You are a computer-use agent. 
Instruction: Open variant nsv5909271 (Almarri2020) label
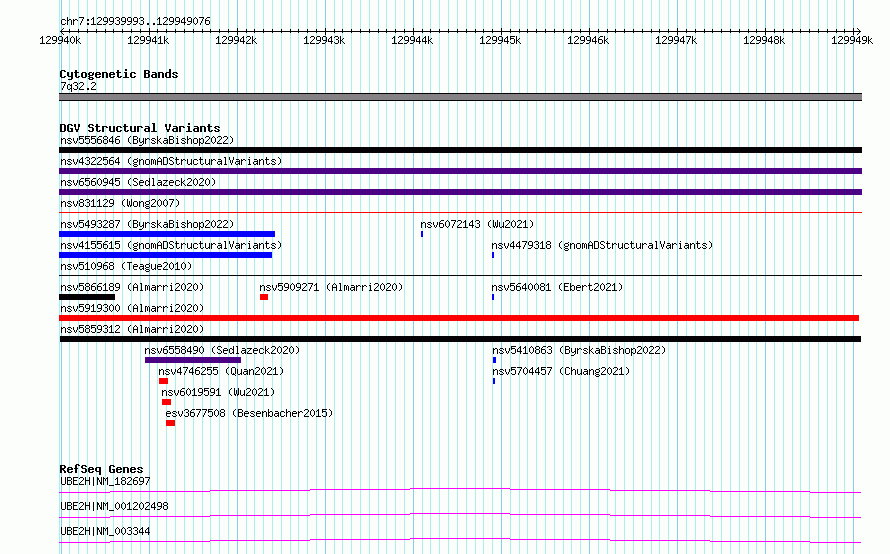[x=331, y=287]
